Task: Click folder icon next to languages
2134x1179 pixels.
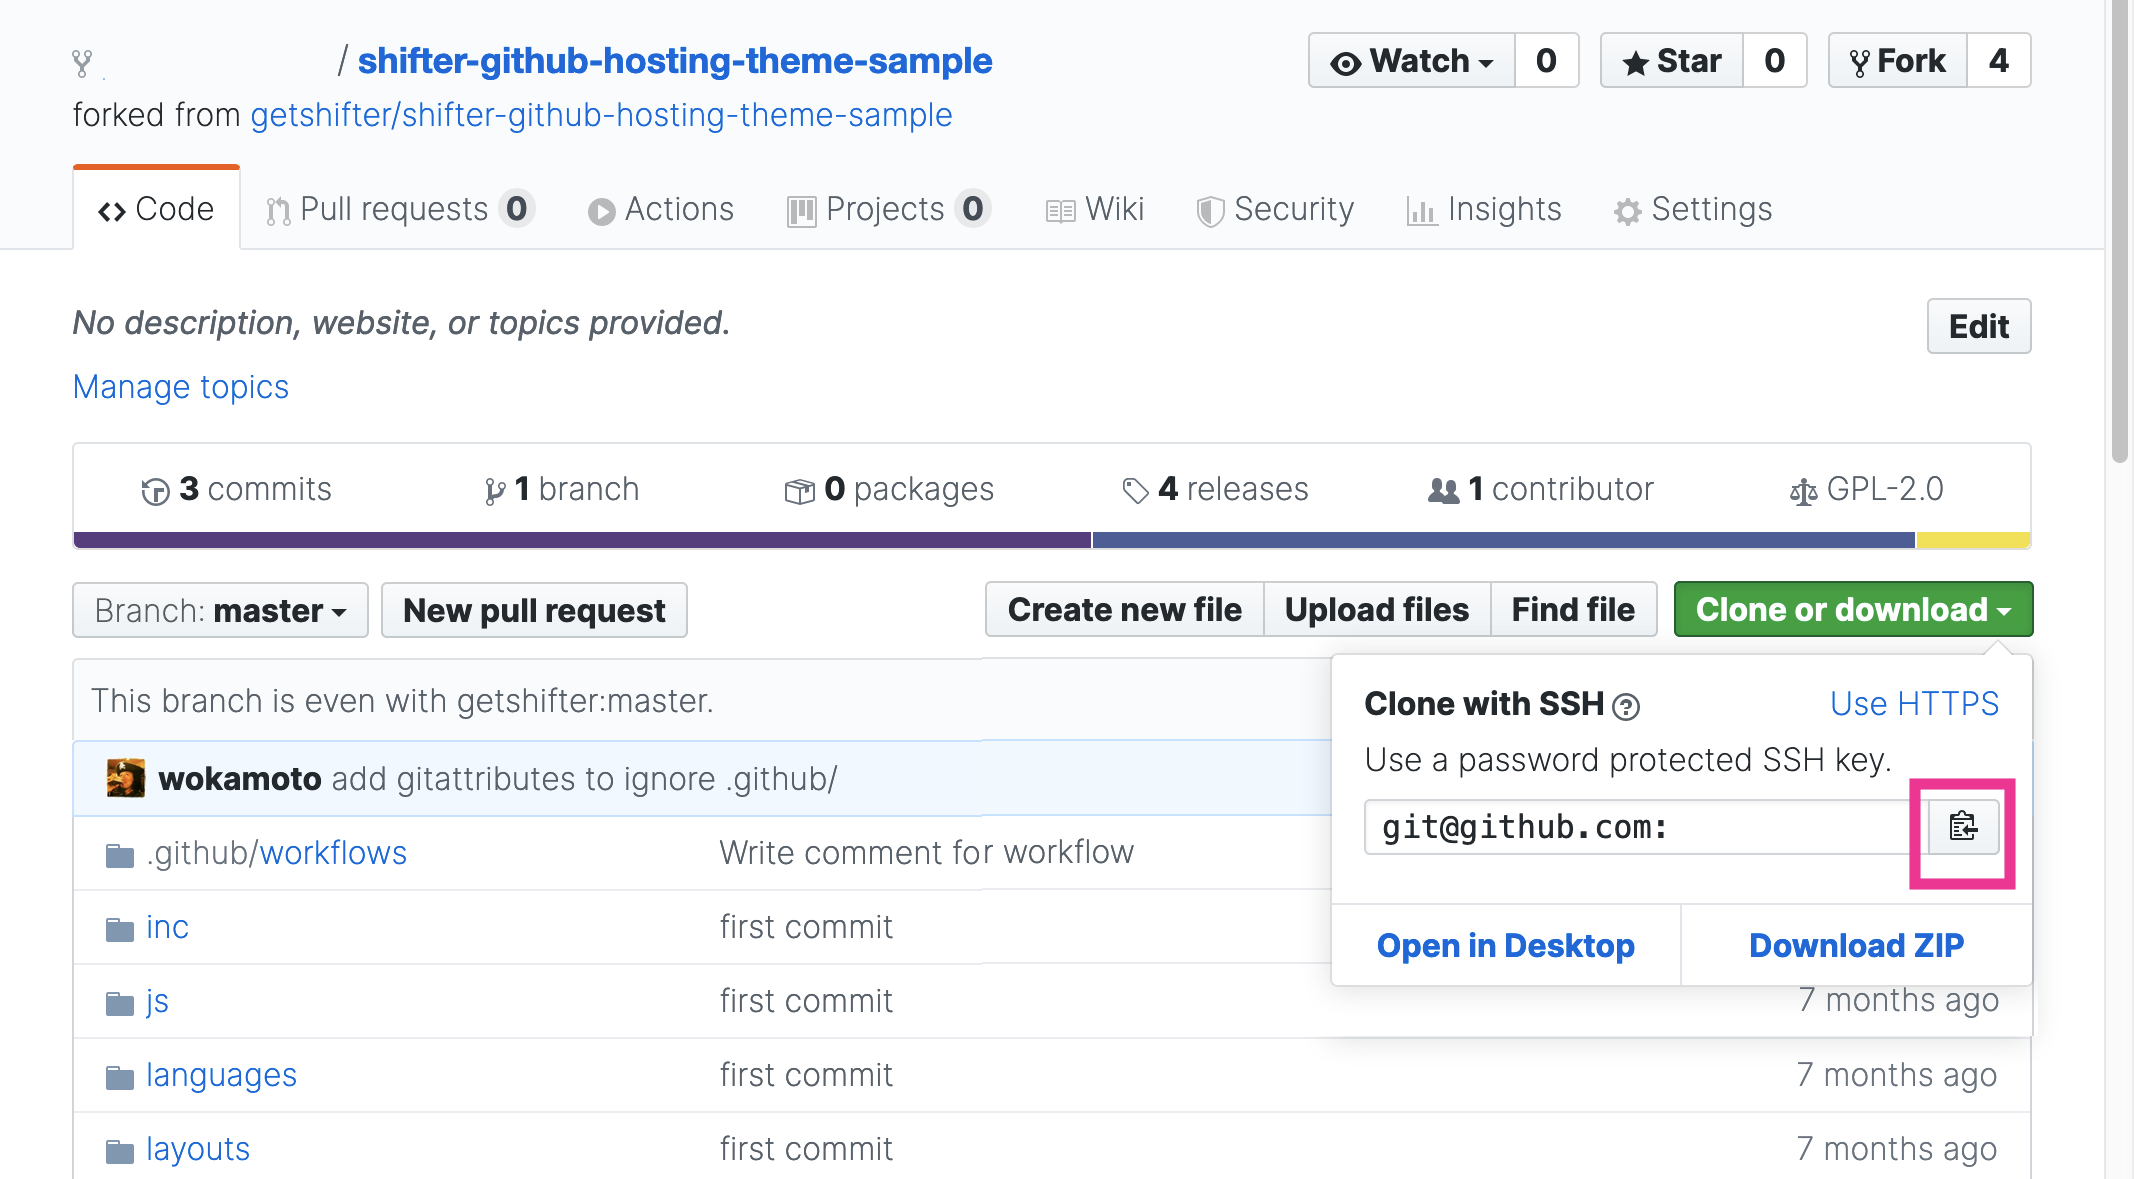Action: coord(120,1077)
